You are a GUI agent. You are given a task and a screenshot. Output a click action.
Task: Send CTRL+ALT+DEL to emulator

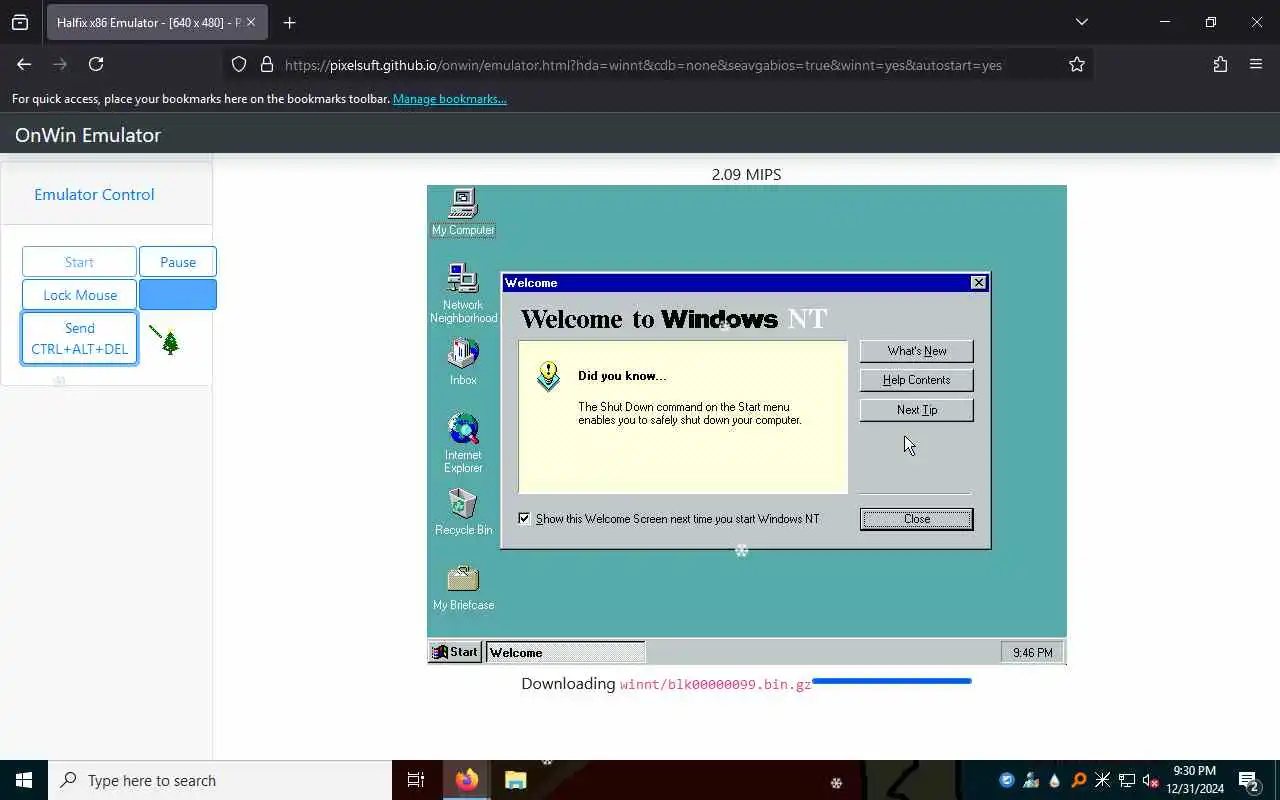click(79, 338)
